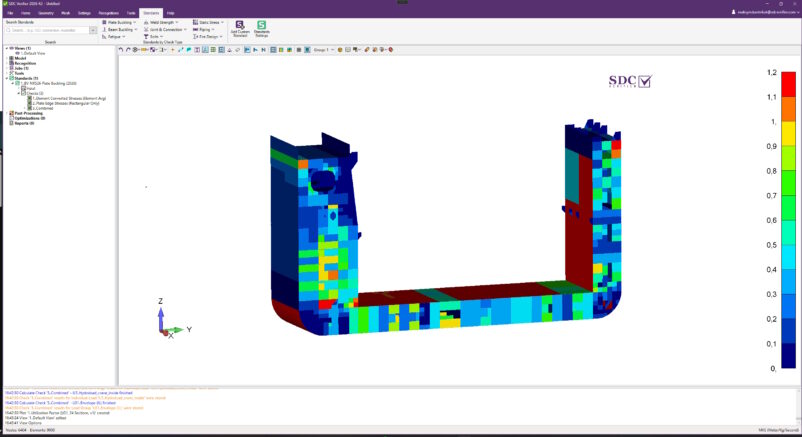Viewport: 802px width, 437px height.
Task: Click the Model icon in the tree
Action: point(11,58)
